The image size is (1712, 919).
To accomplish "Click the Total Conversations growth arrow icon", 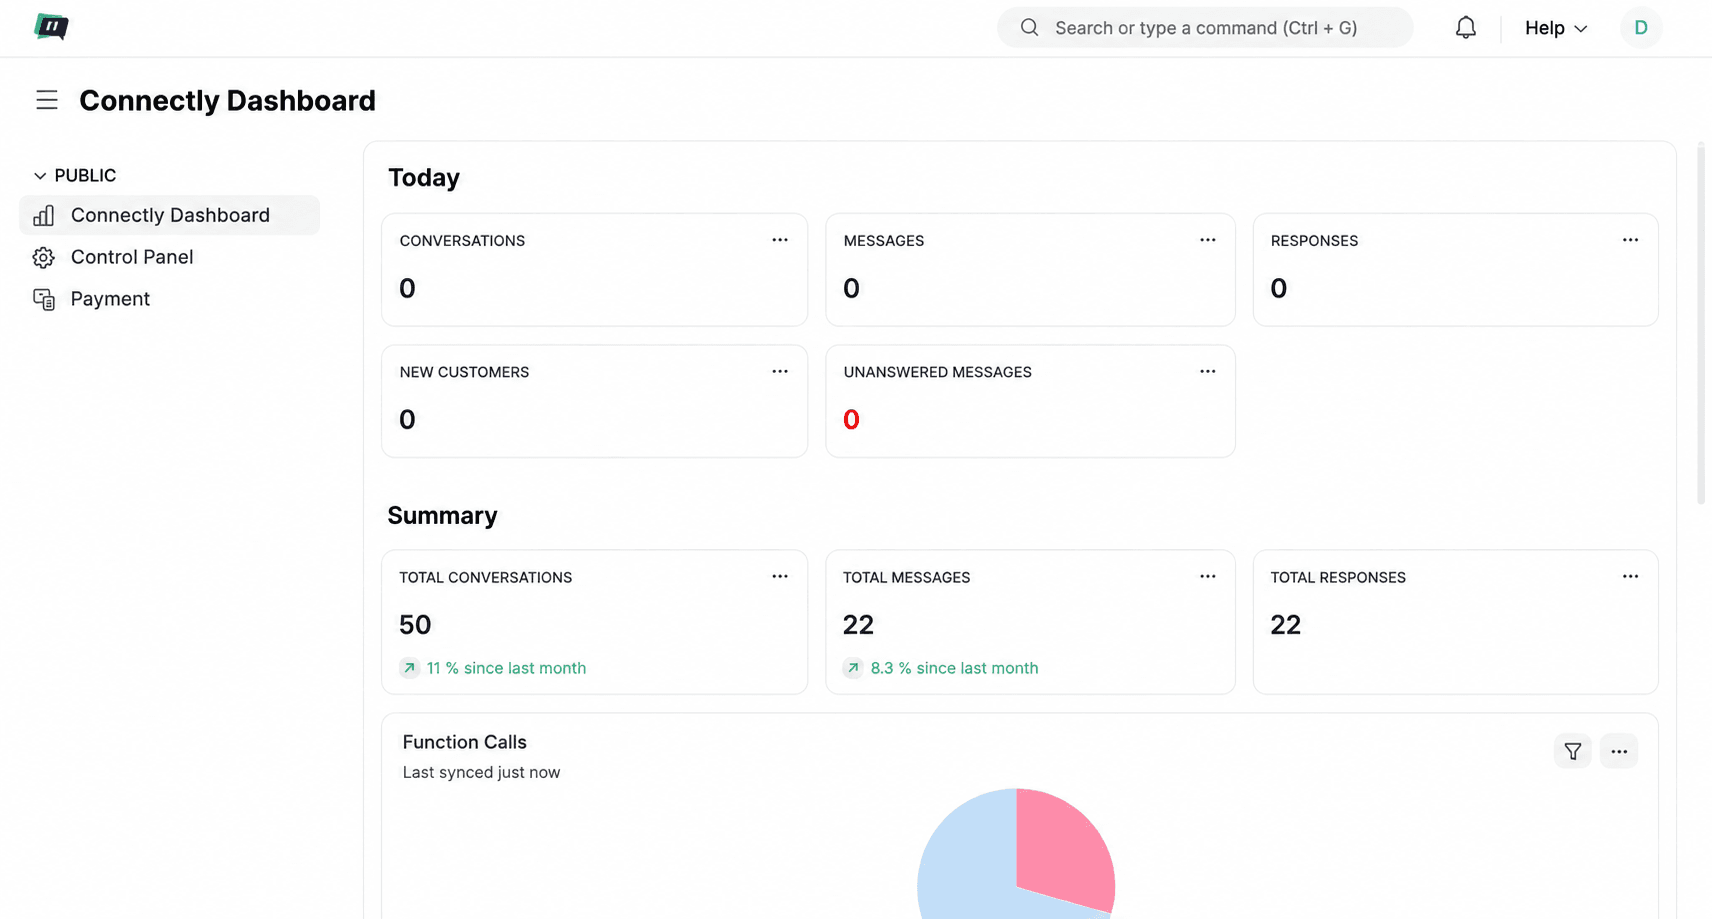I will coord(409,668).
